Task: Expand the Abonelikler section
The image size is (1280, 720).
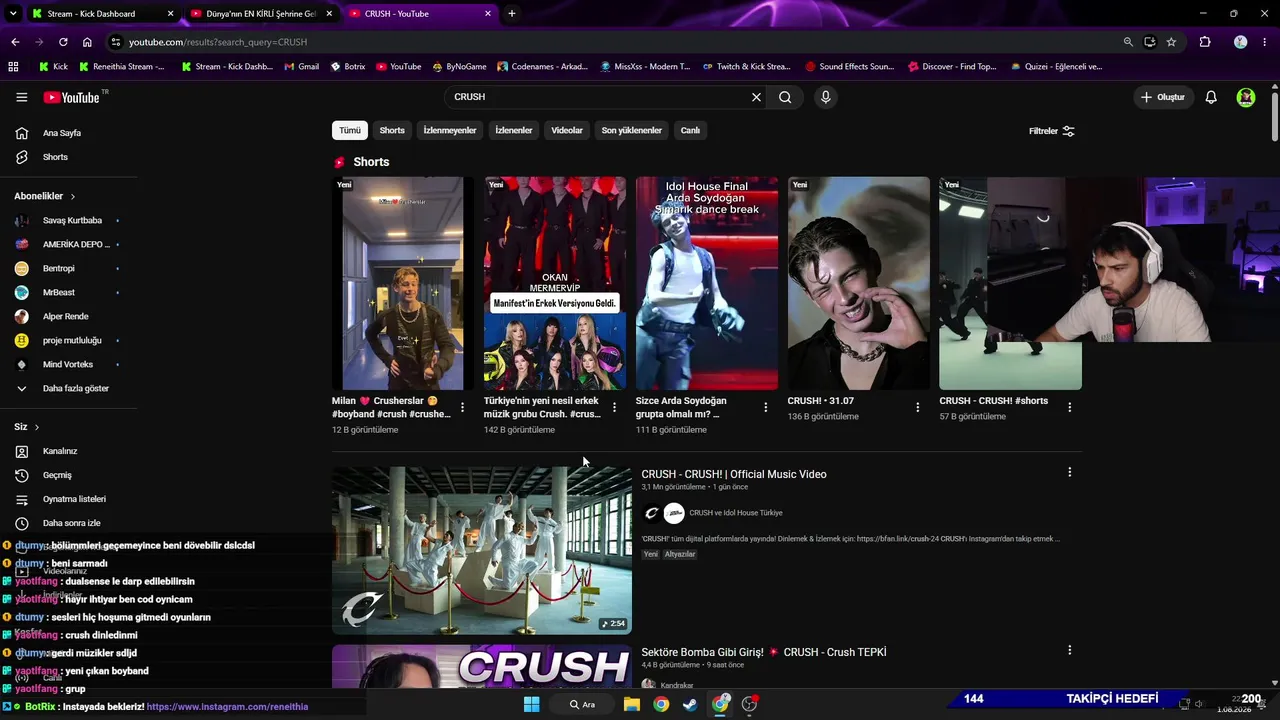Action: point(45,196)
